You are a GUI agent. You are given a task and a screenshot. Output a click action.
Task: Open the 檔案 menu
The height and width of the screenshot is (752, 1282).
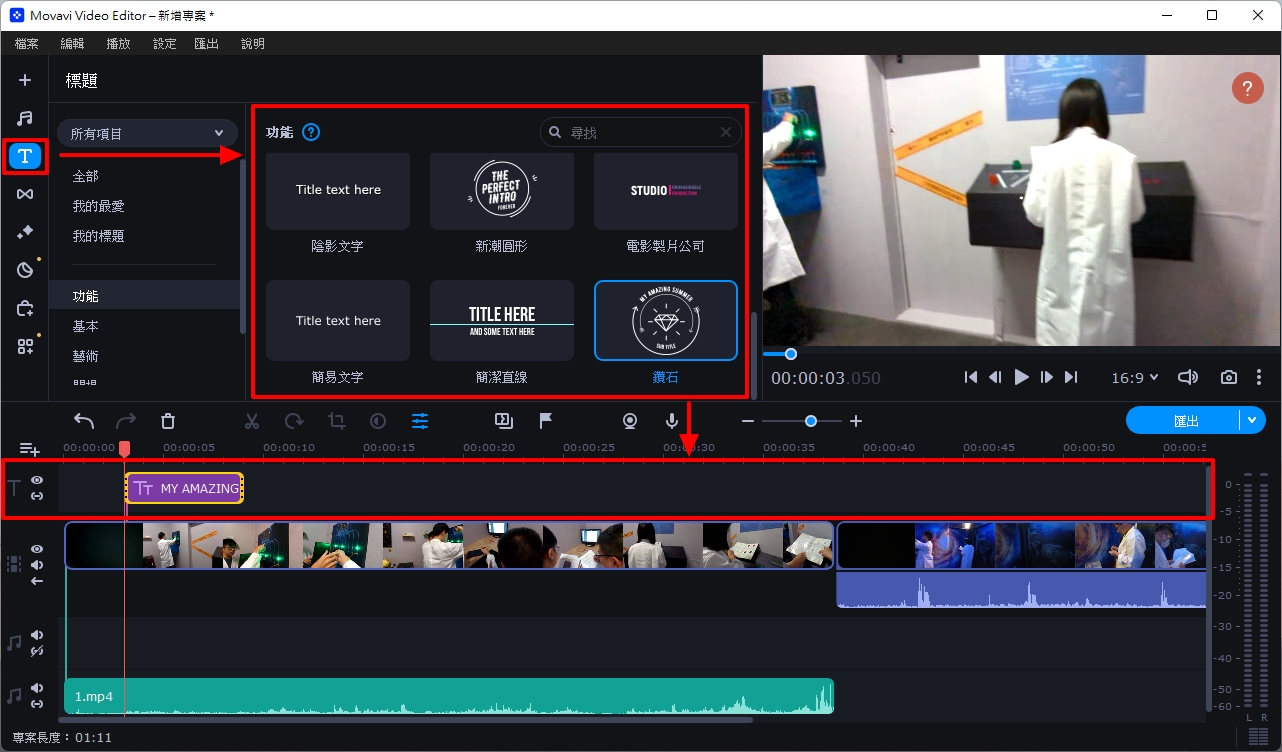[x=27, y=44]
